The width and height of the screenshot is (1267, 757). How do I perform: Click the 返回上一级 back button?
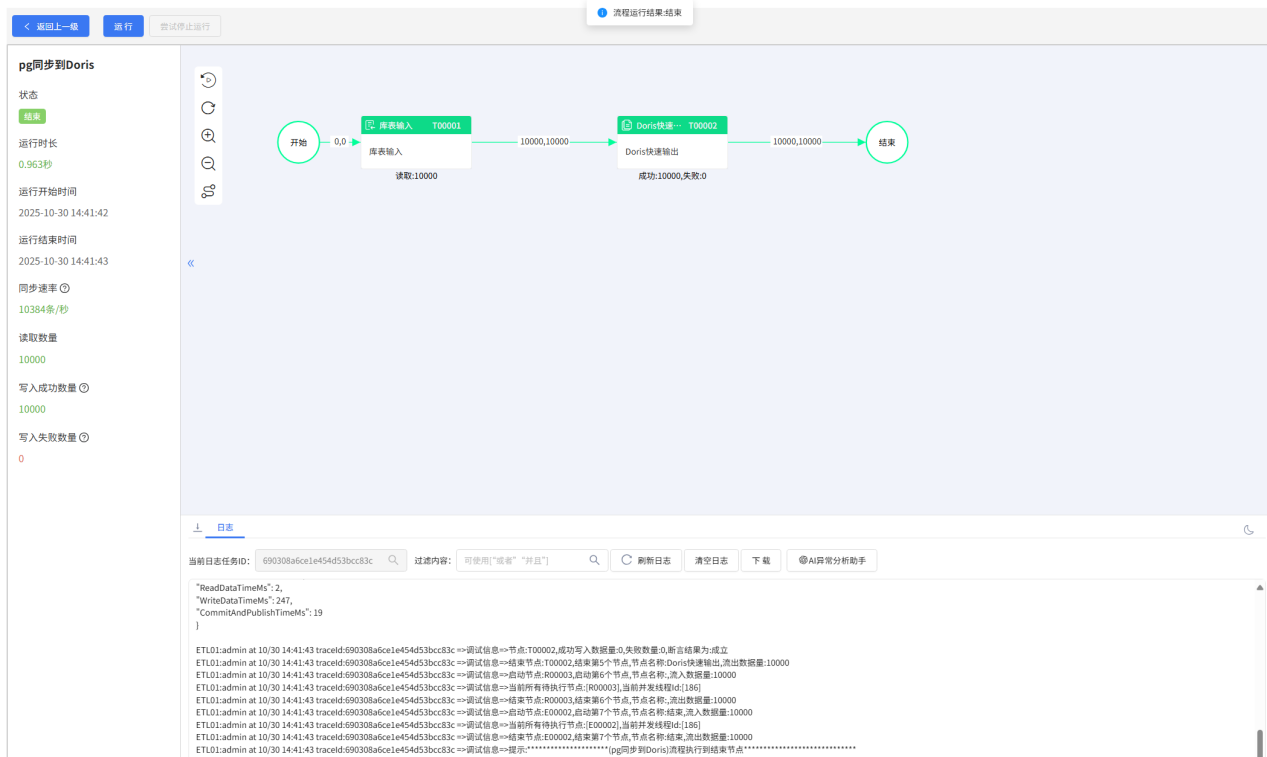[51, 26]
